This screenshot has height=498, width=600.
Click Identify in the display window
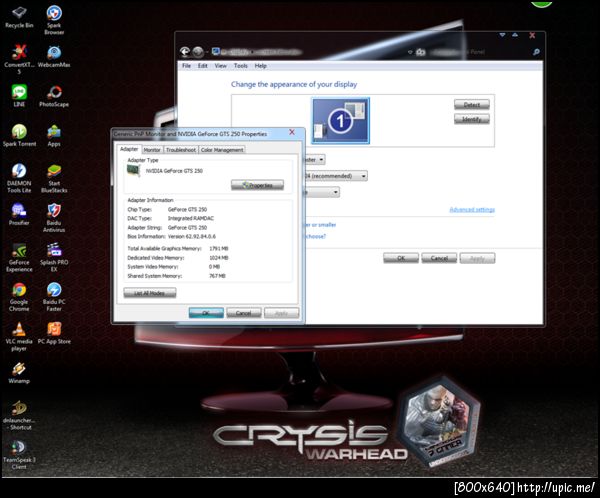(472, 119)
